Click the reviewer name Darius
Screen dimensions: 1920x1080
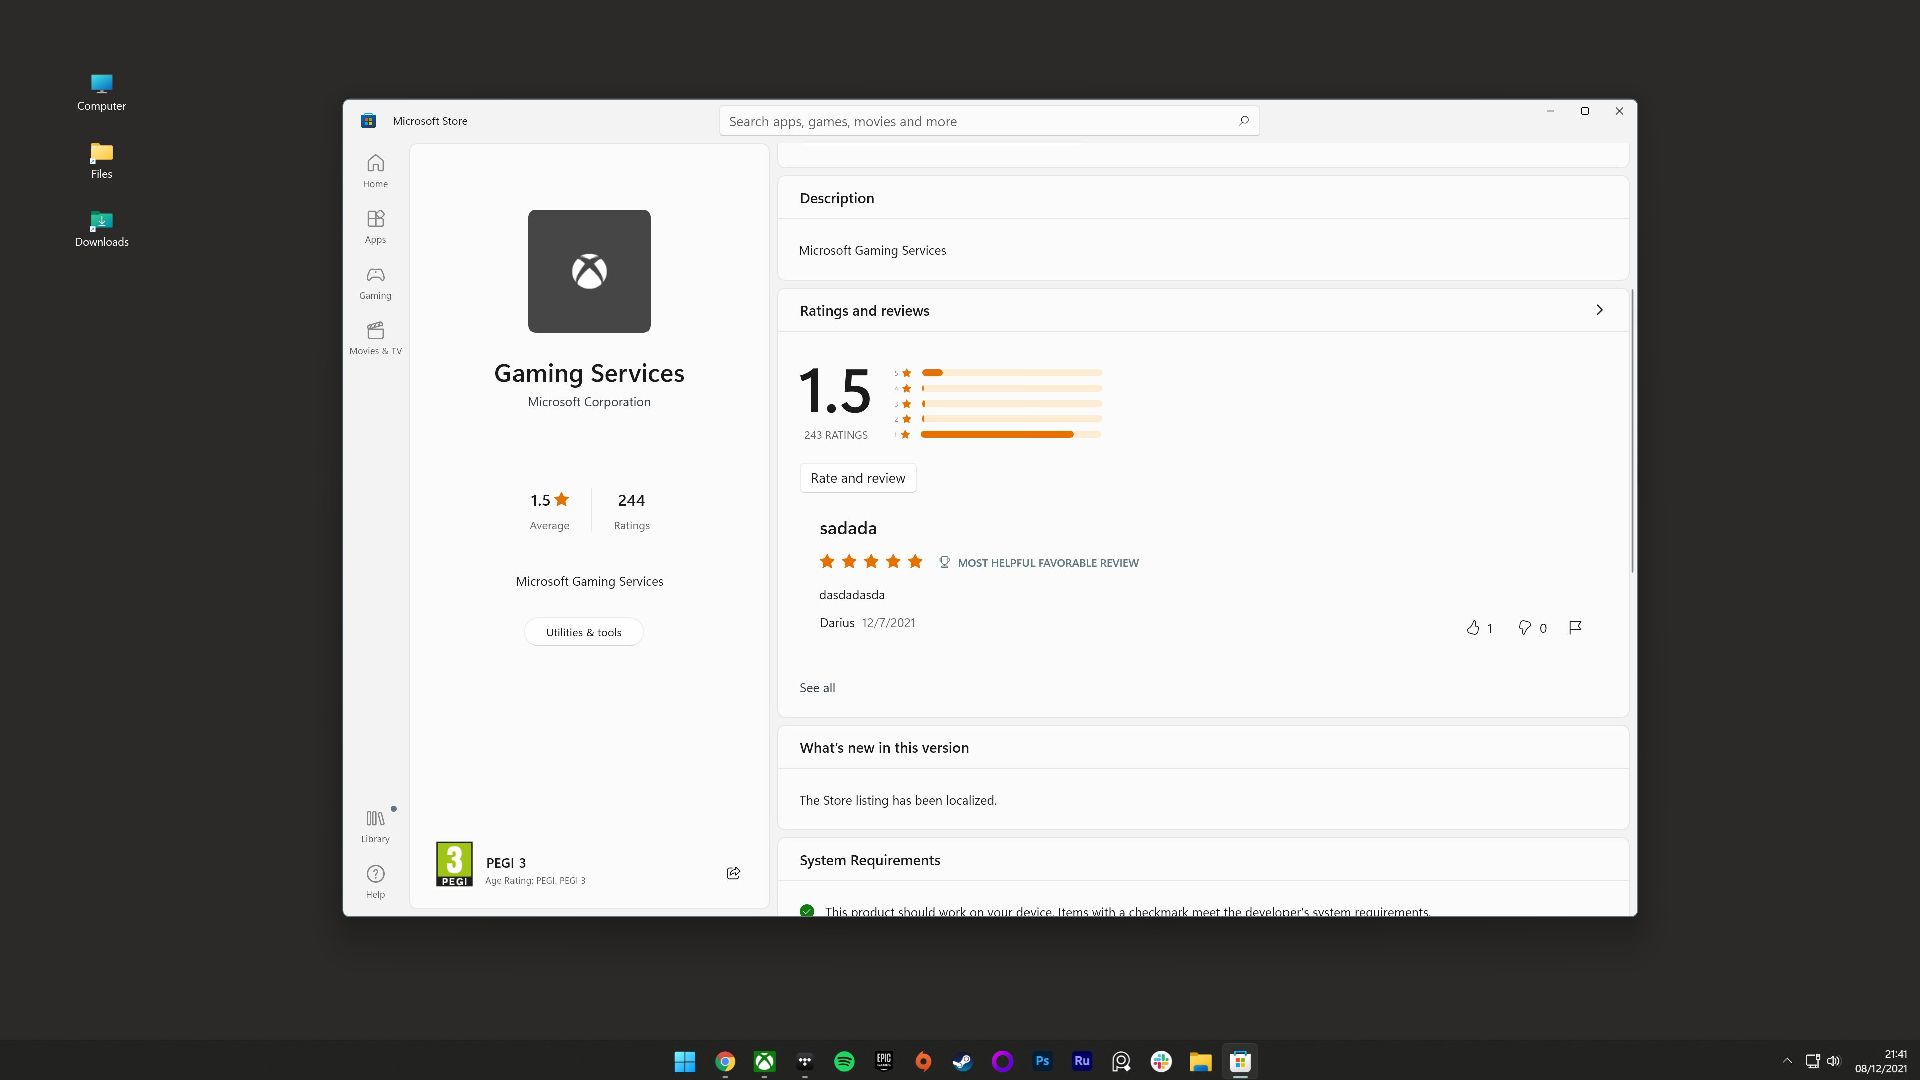tap(837, 623)
